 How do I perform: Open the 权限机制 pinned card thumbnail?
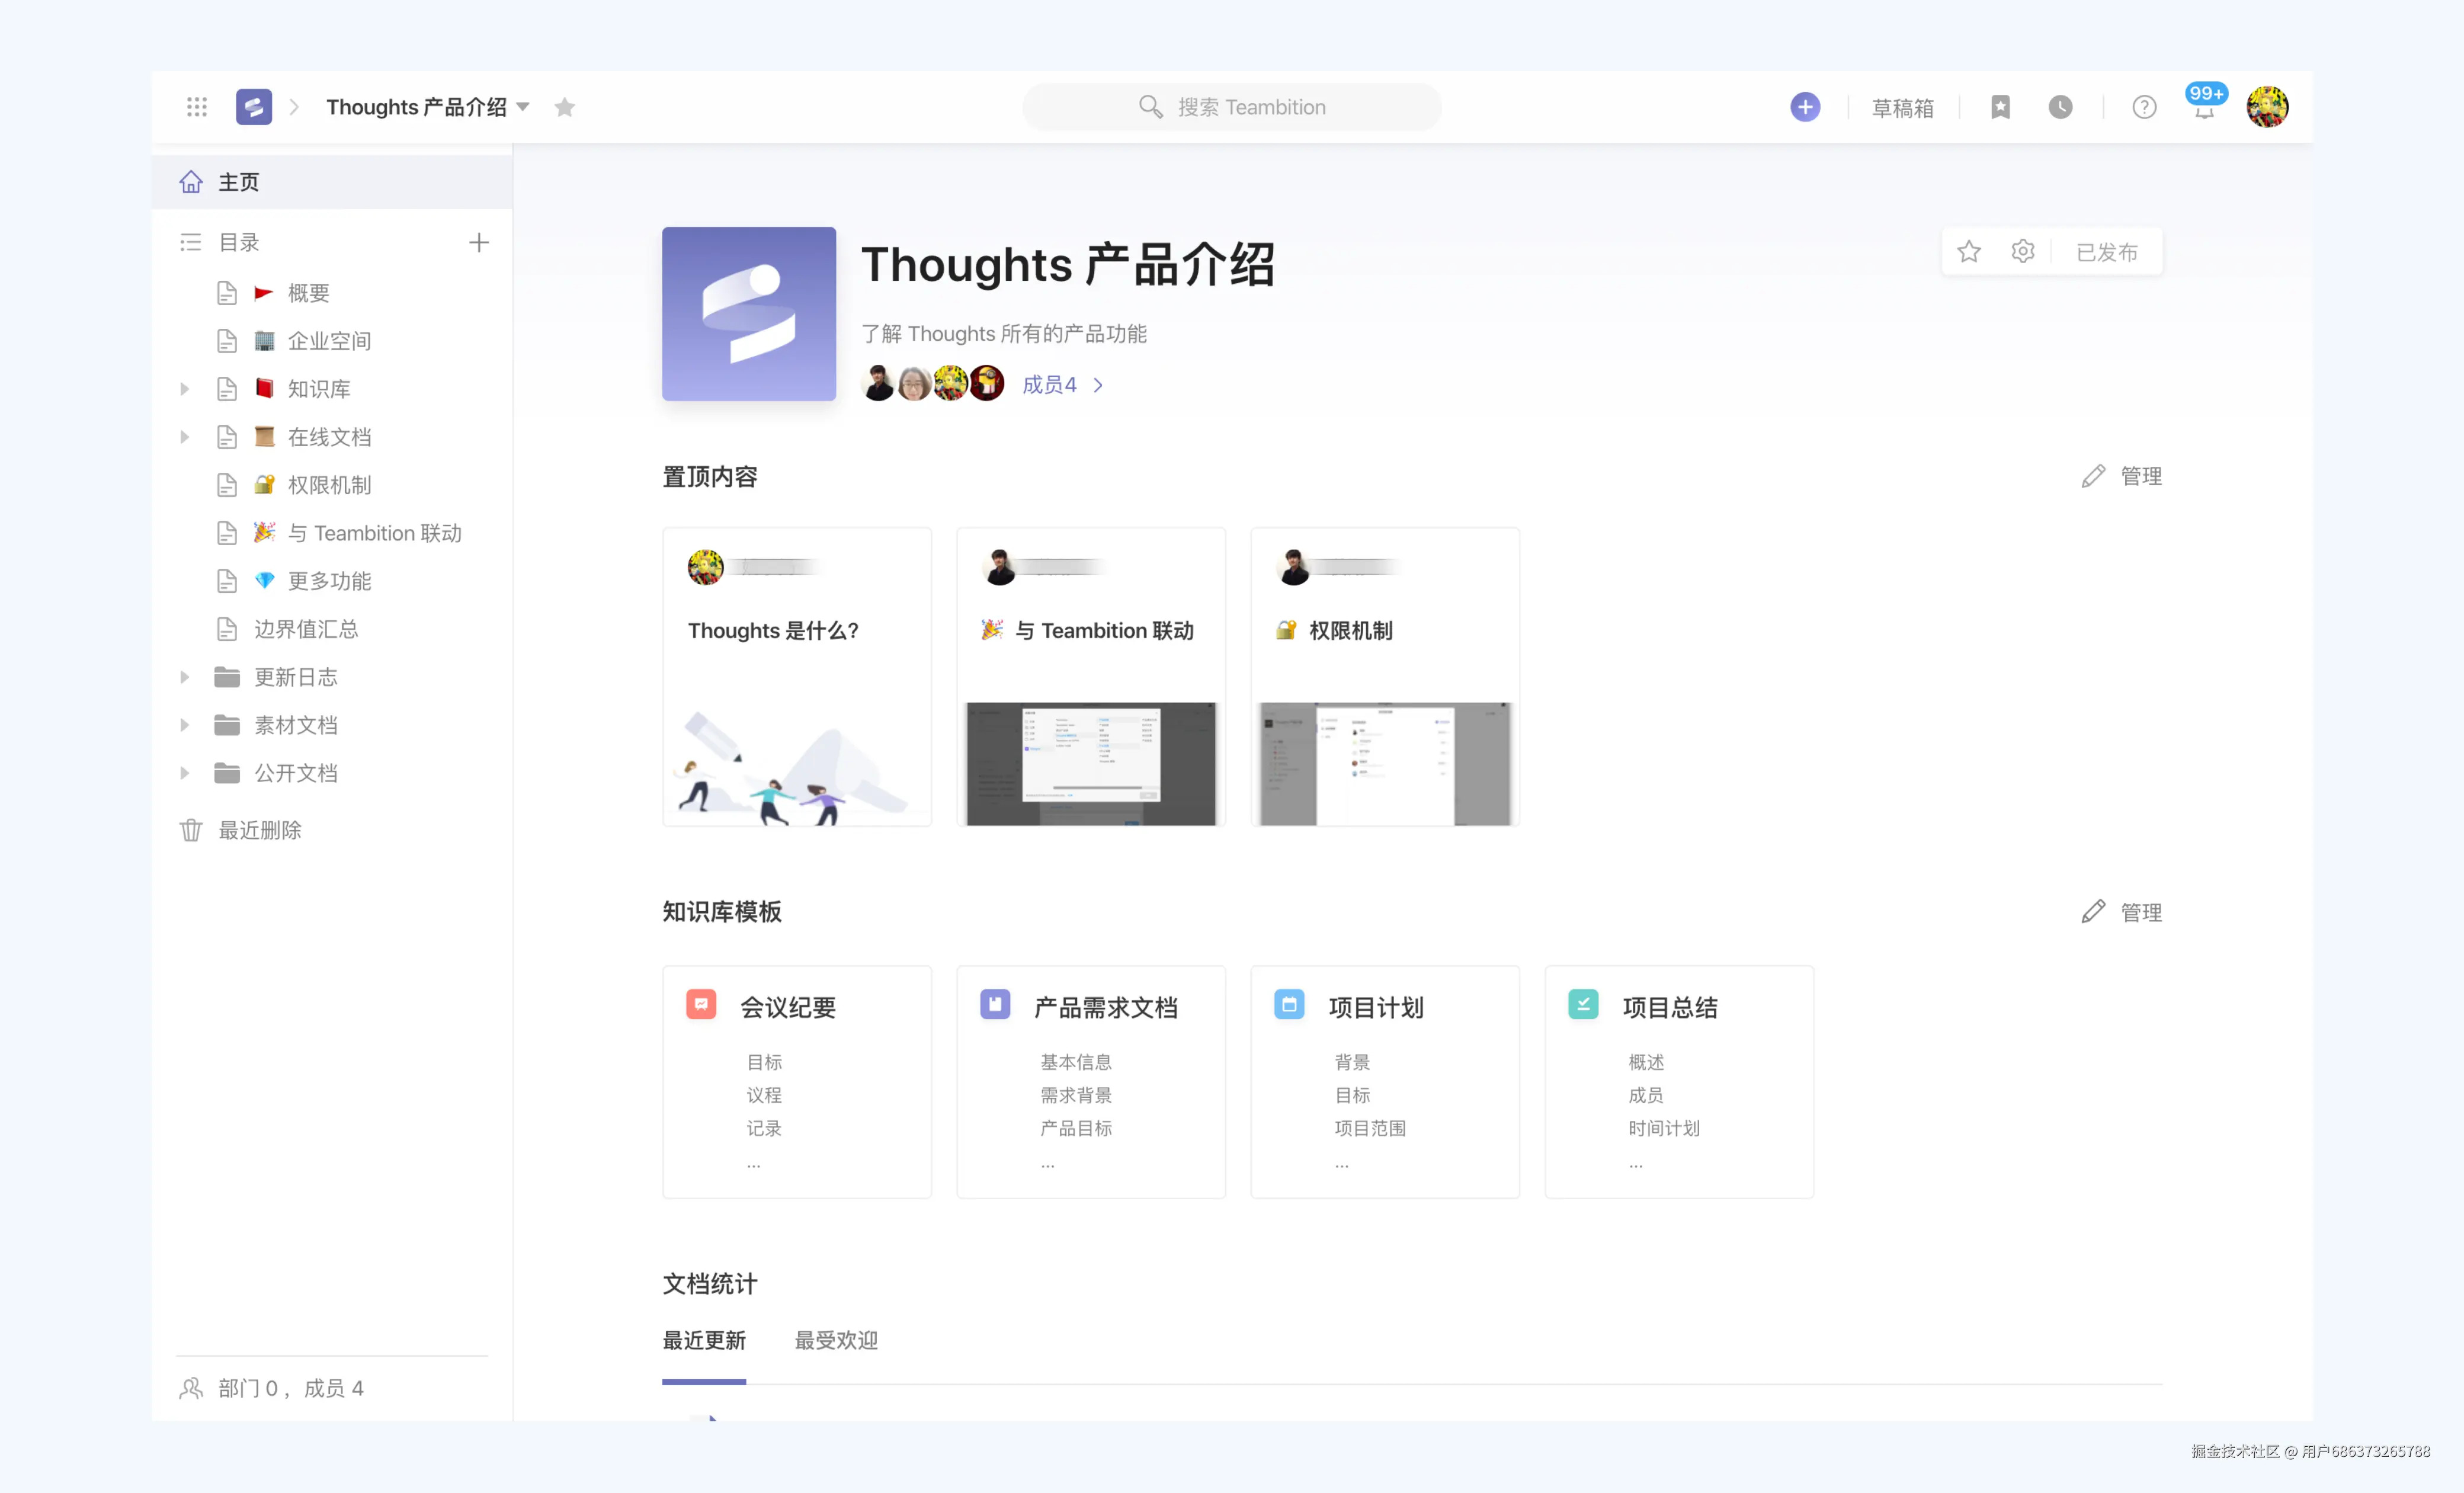click(1384, 763)
